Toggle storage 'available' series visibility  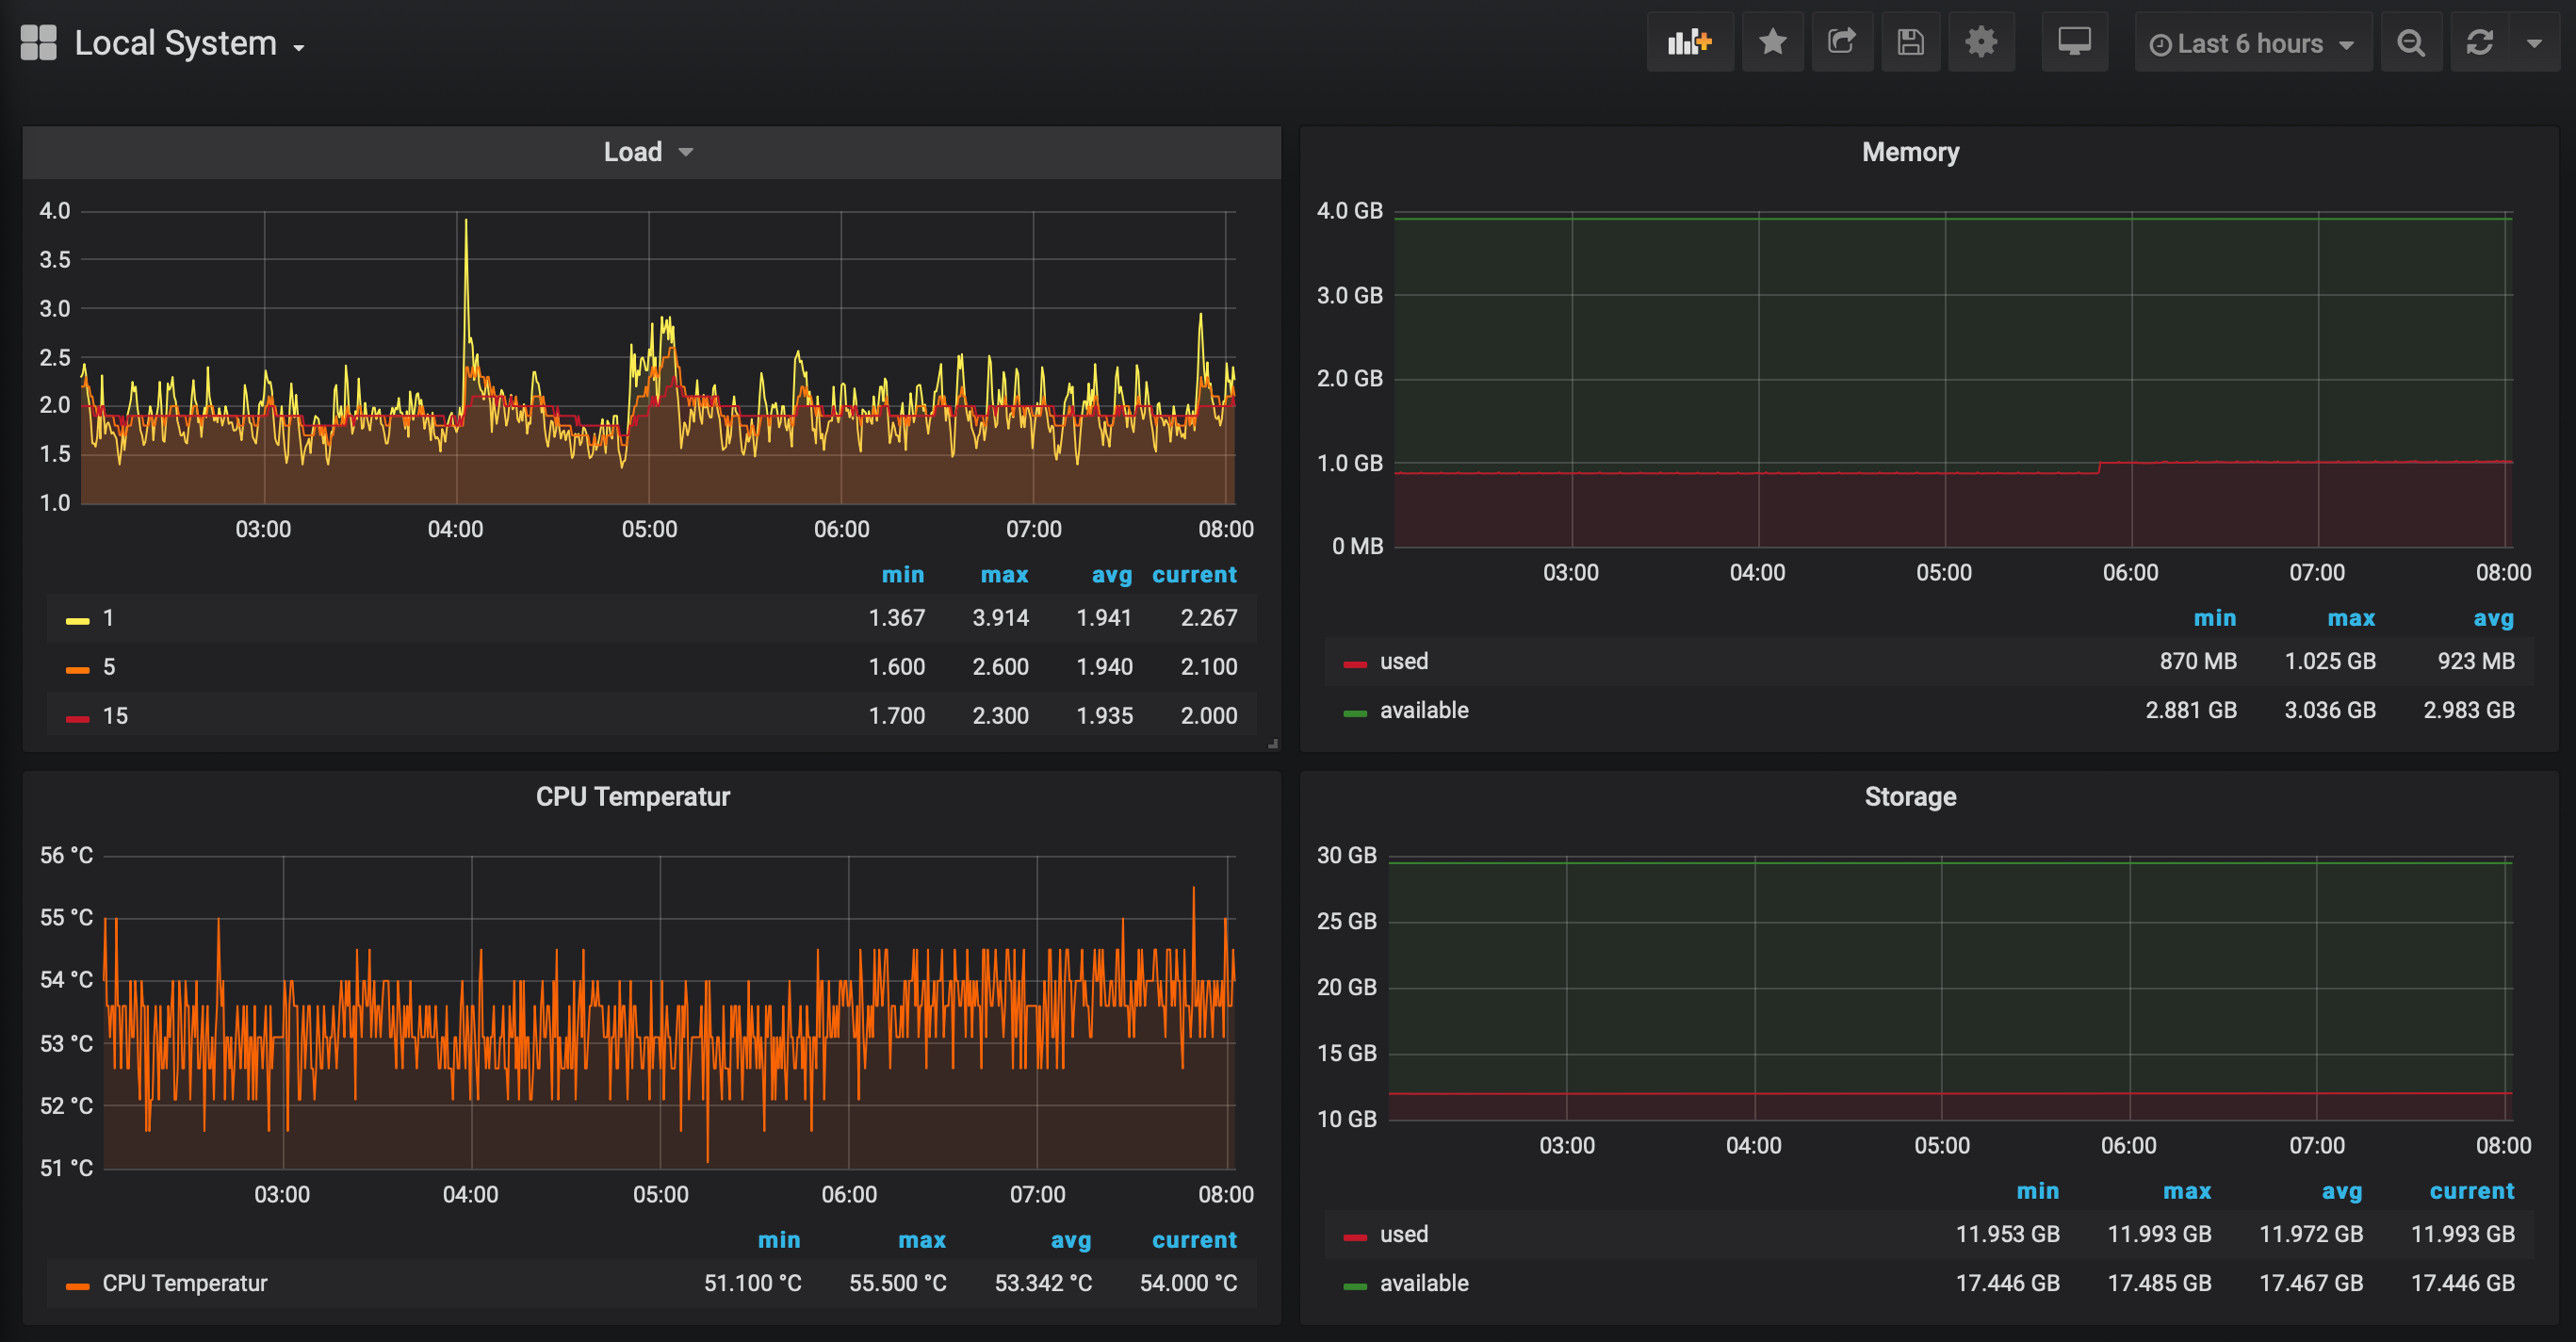pyautogui.click(x=1423, y=1284)
